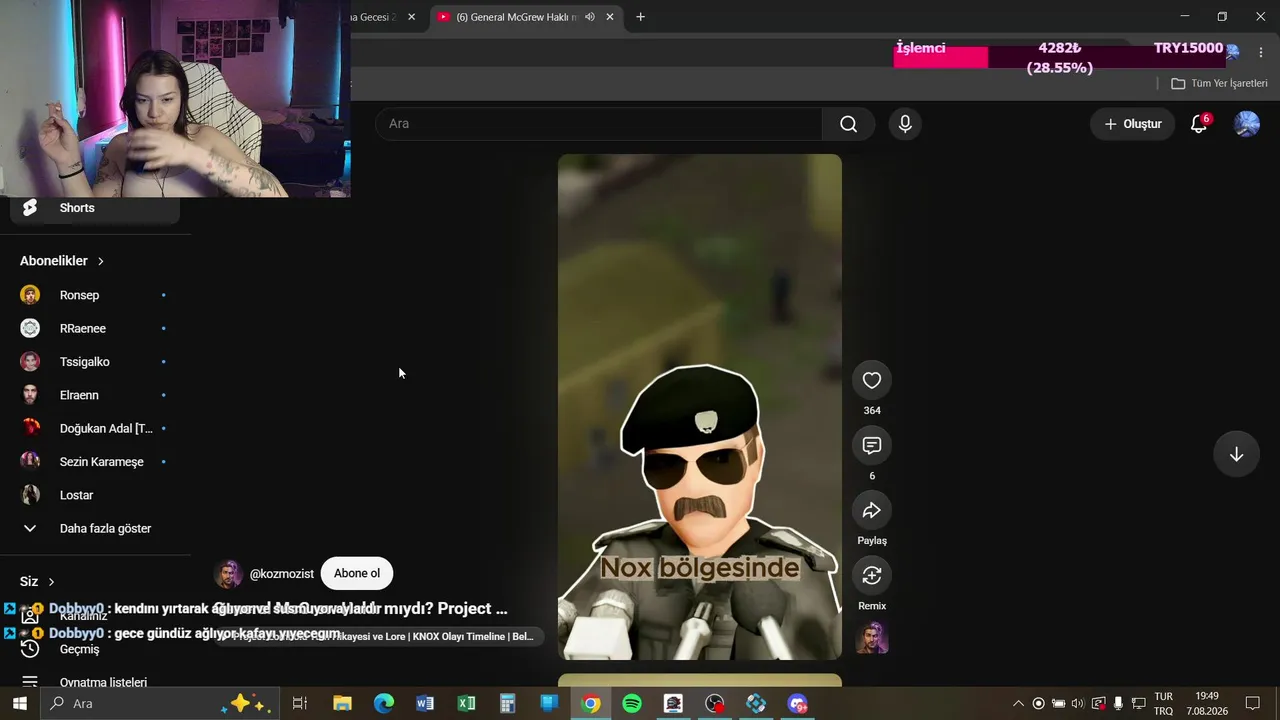The image size is (1280, 720).
Task: Like the Short with the heart button
Action: point(872,380)
